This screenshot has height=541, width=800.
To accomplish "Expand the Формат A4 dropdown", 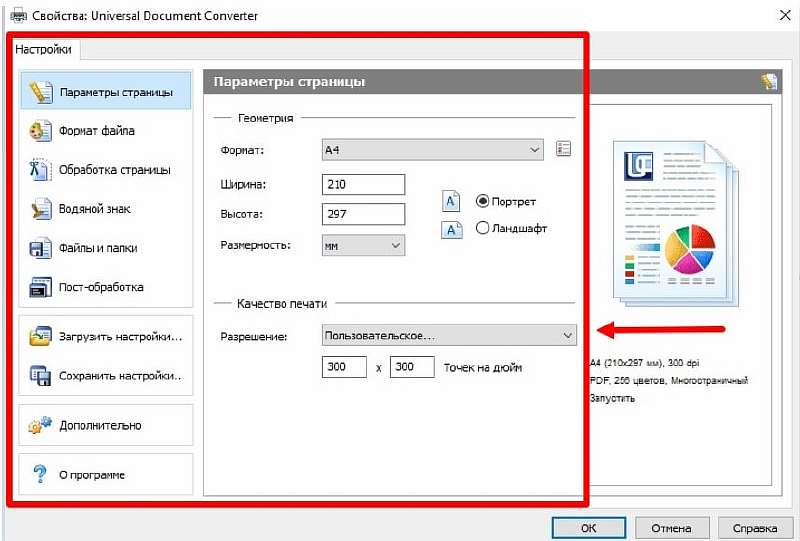I will point(432,150).
